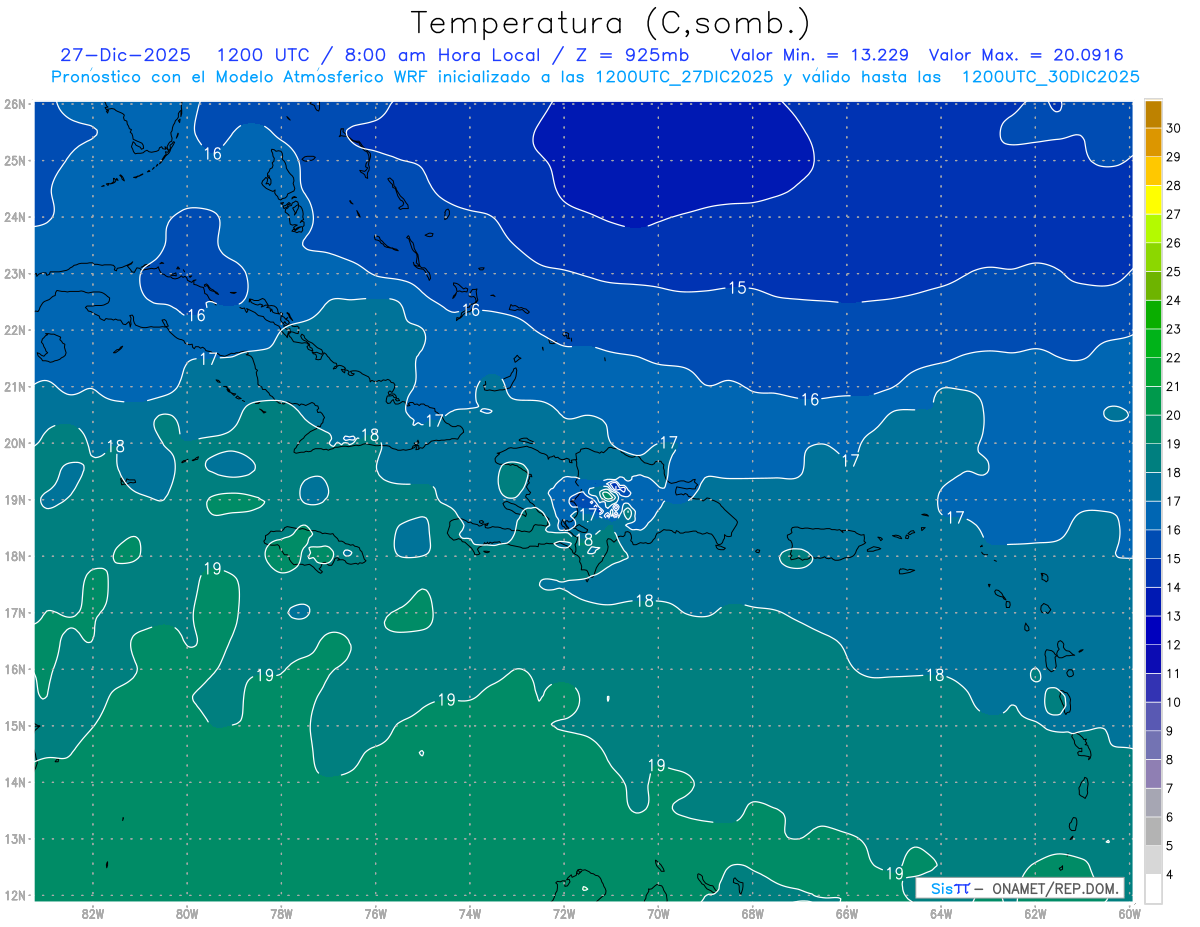
Task: Click longitude axis label "82W"
Action: point(93,913)
